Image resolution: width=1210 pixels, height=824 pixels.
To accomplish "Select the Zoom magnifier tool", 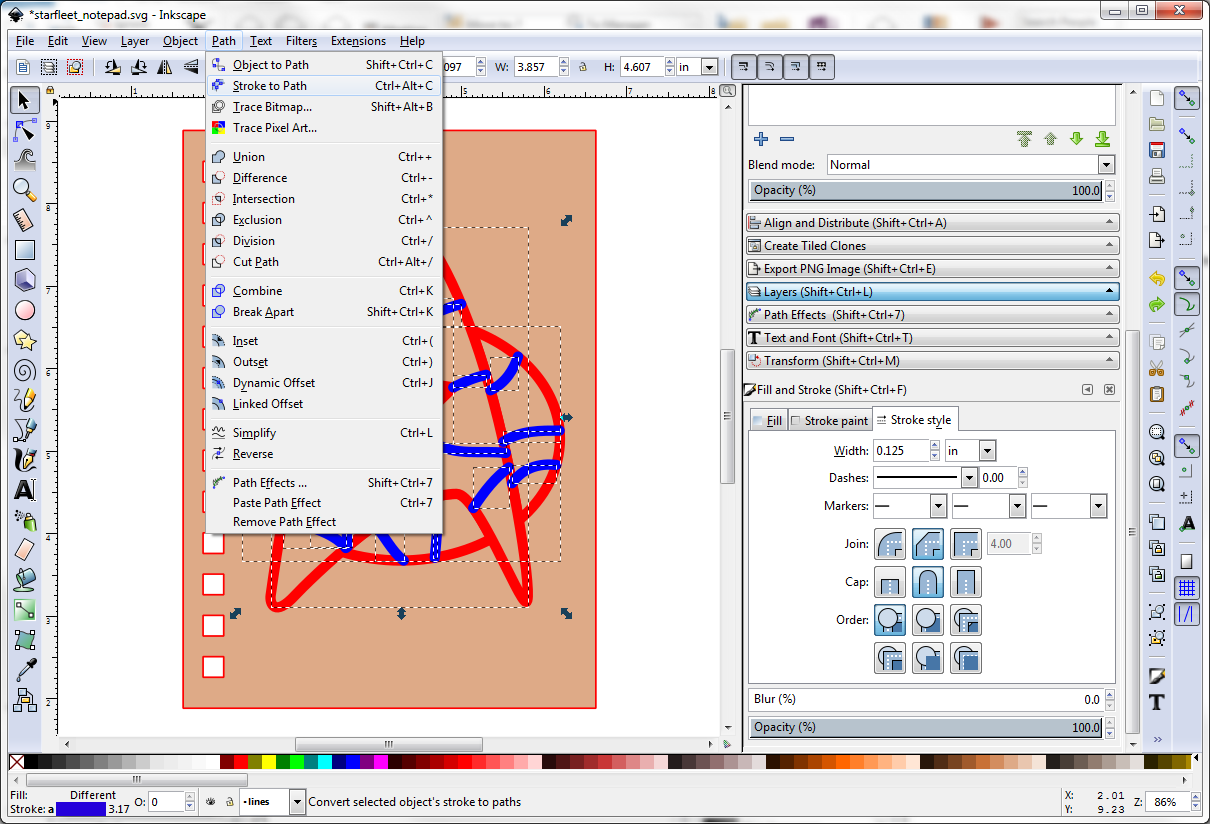I will [x=25, y=189].
